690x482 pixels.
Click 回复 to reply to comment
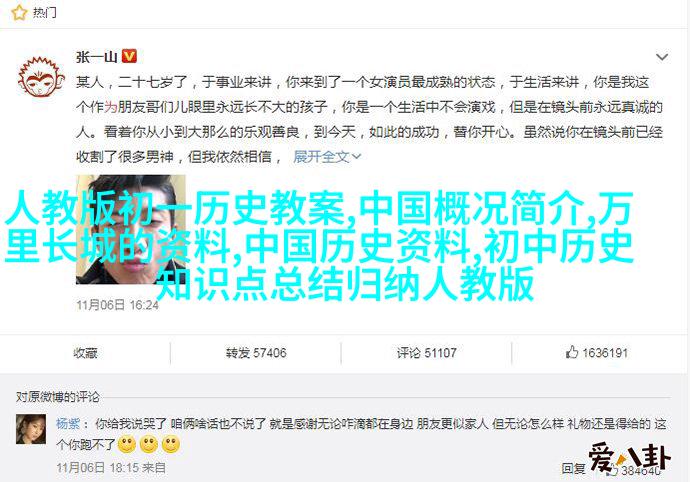(x=573, y=468)
